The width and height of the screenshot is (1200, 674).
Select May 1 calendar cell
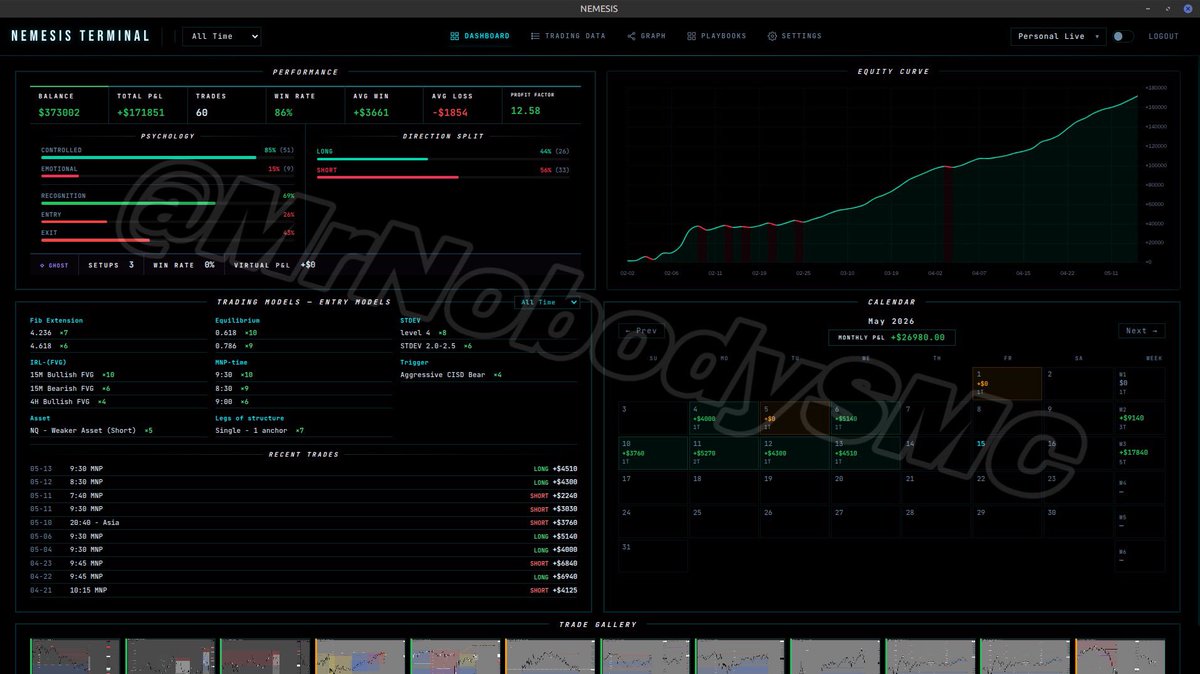click(x=1007, y=384)
